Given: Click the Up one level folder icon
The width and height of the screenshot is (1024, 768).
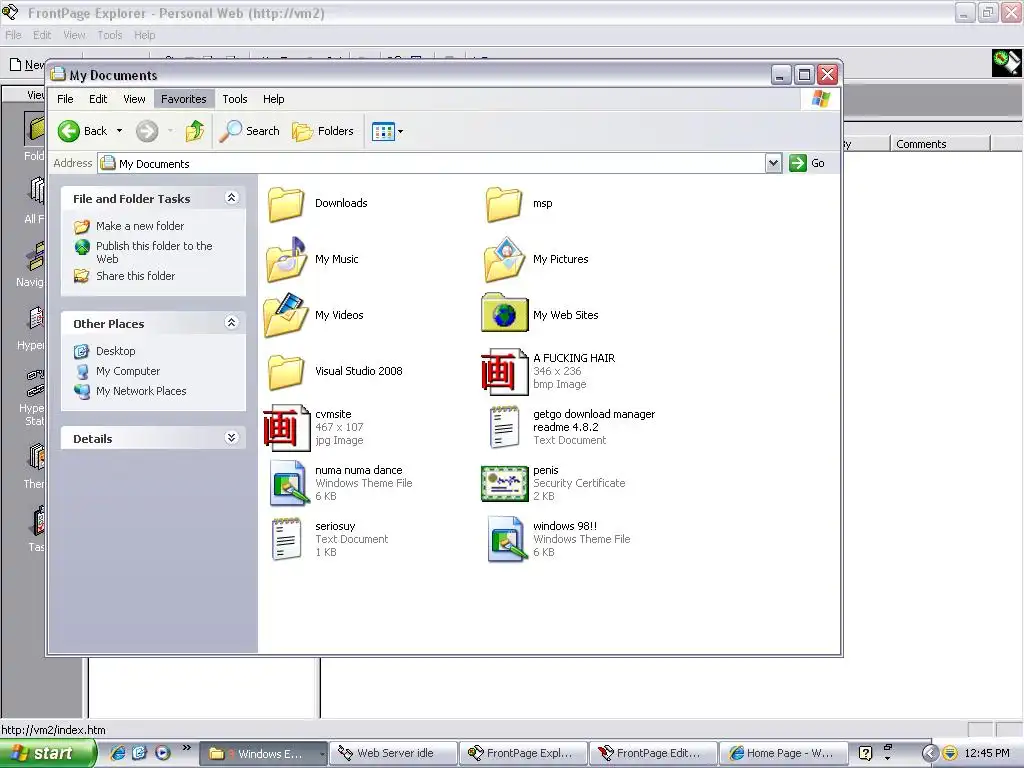Looking at the screenshot, I should 195,131.
